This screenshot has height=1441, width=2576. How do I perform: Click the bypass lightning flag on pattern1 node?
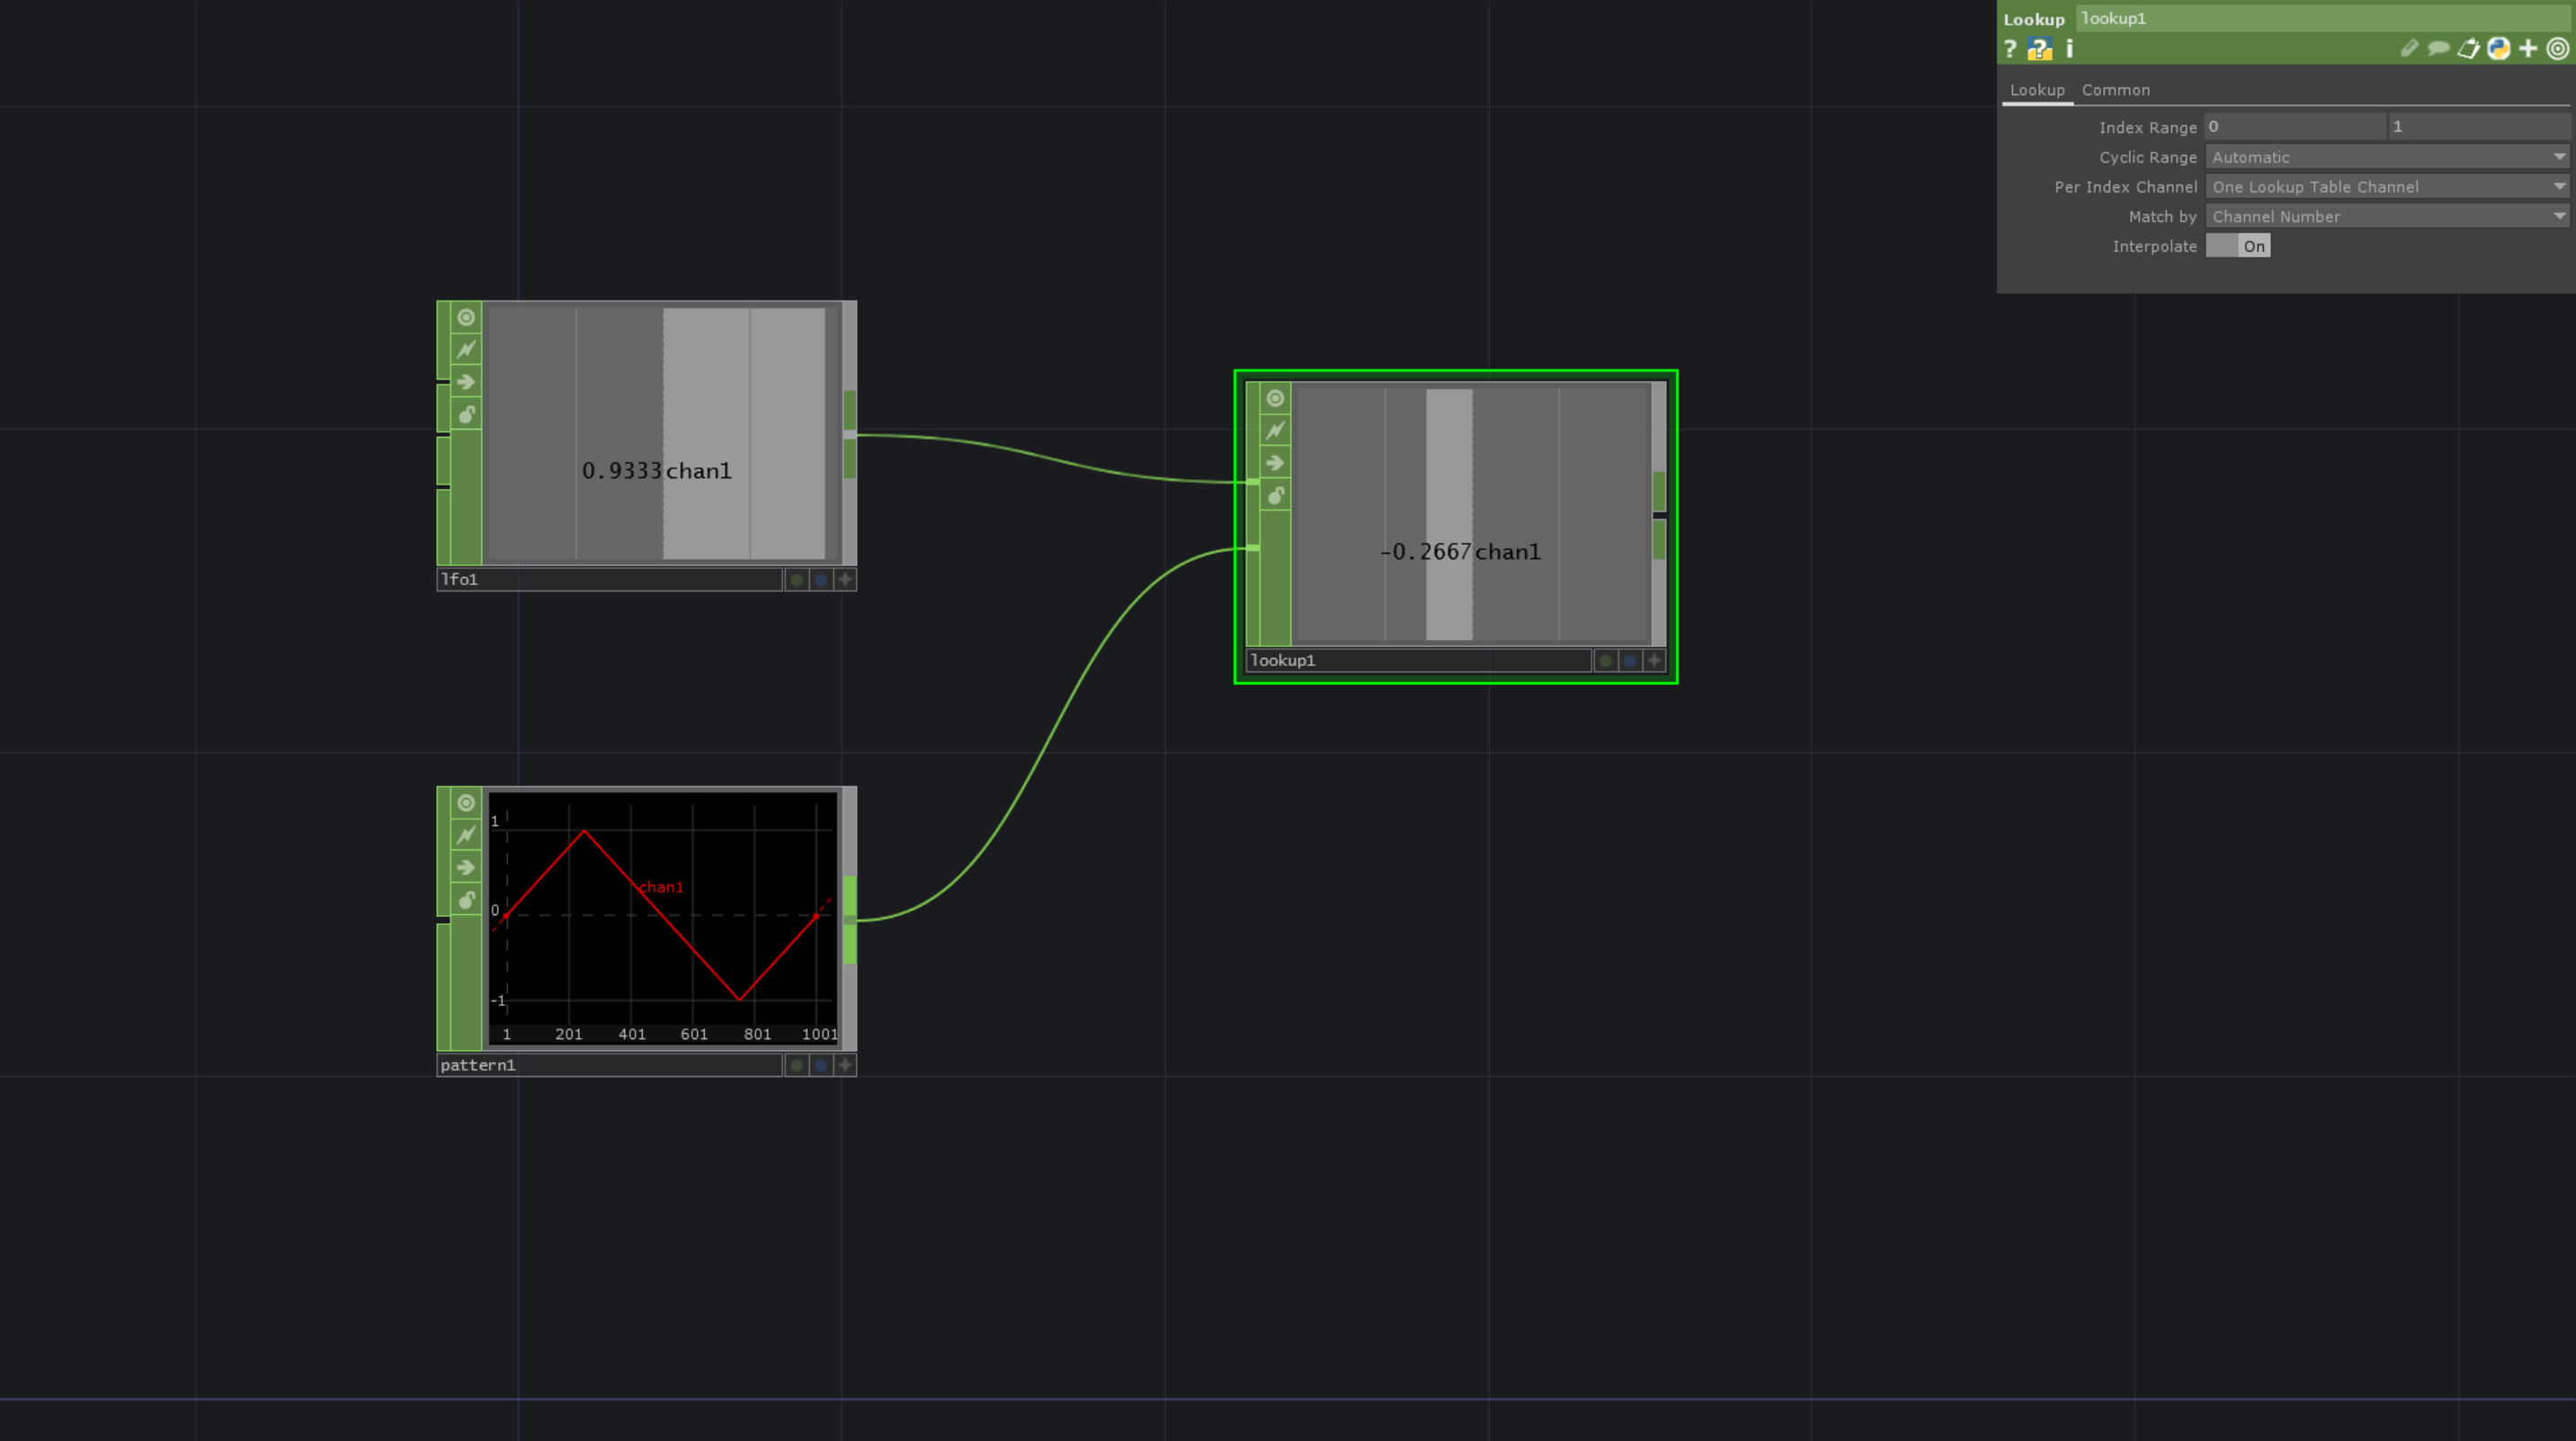pos(466,835)
